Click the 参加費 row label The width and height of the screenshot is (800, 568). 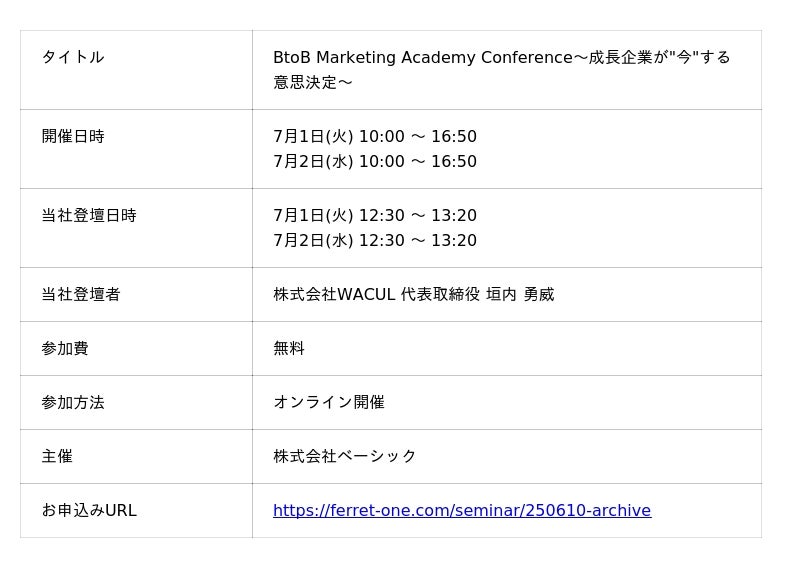tap(65, 349)
